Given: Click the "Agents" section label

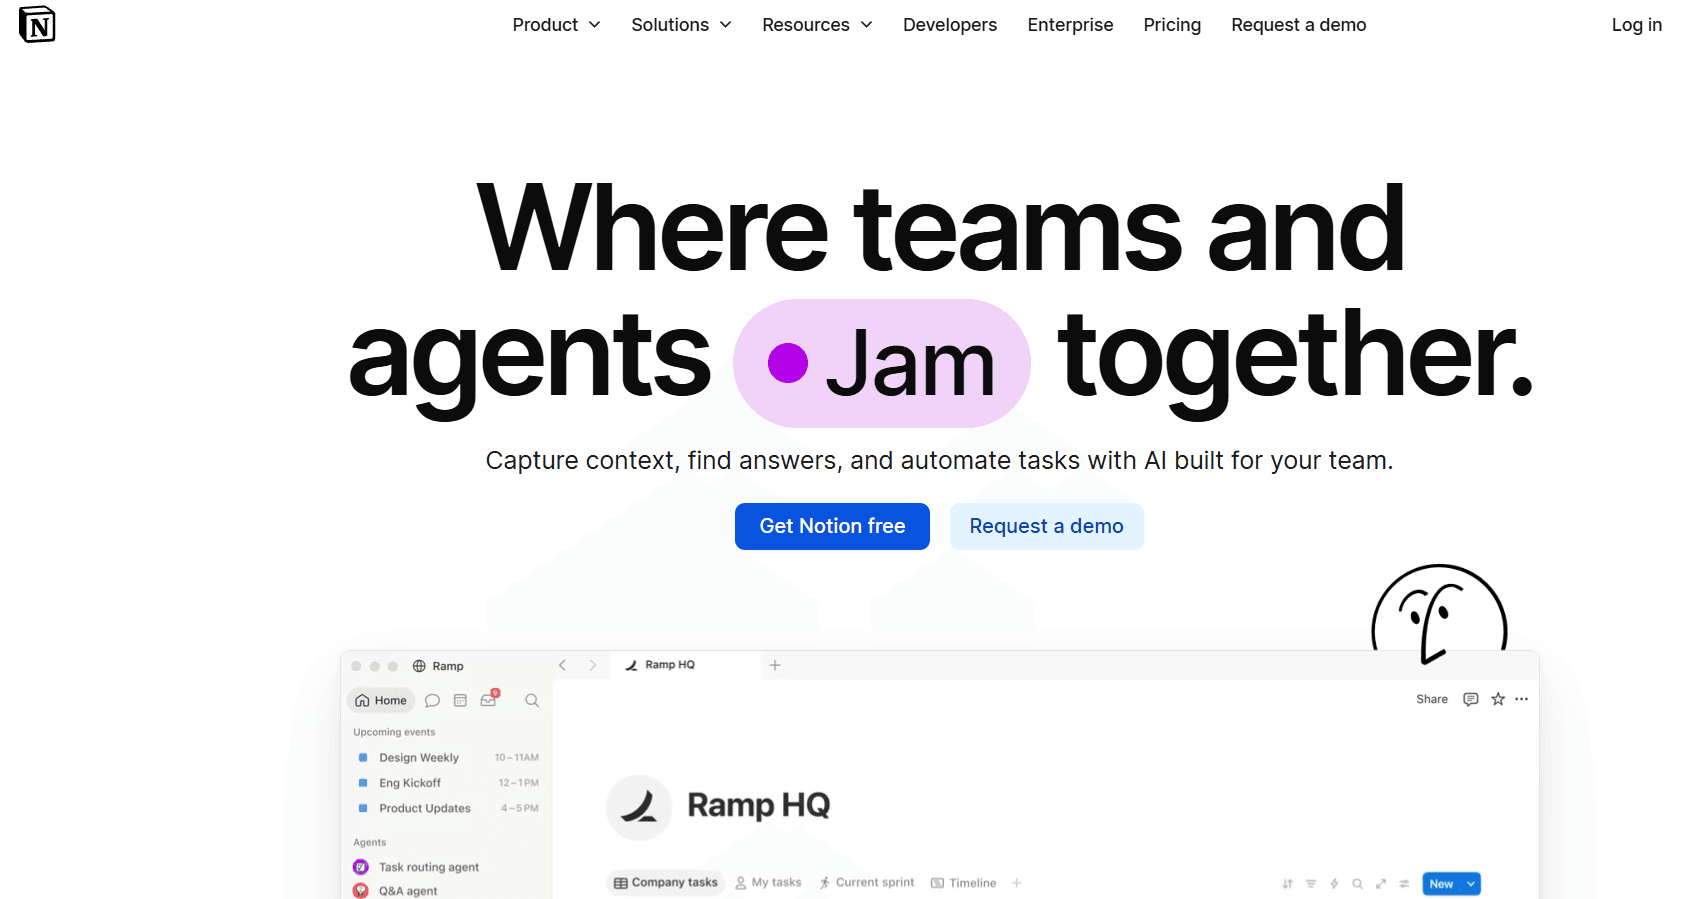Looking at the screenshot, I should coord(369,842).
